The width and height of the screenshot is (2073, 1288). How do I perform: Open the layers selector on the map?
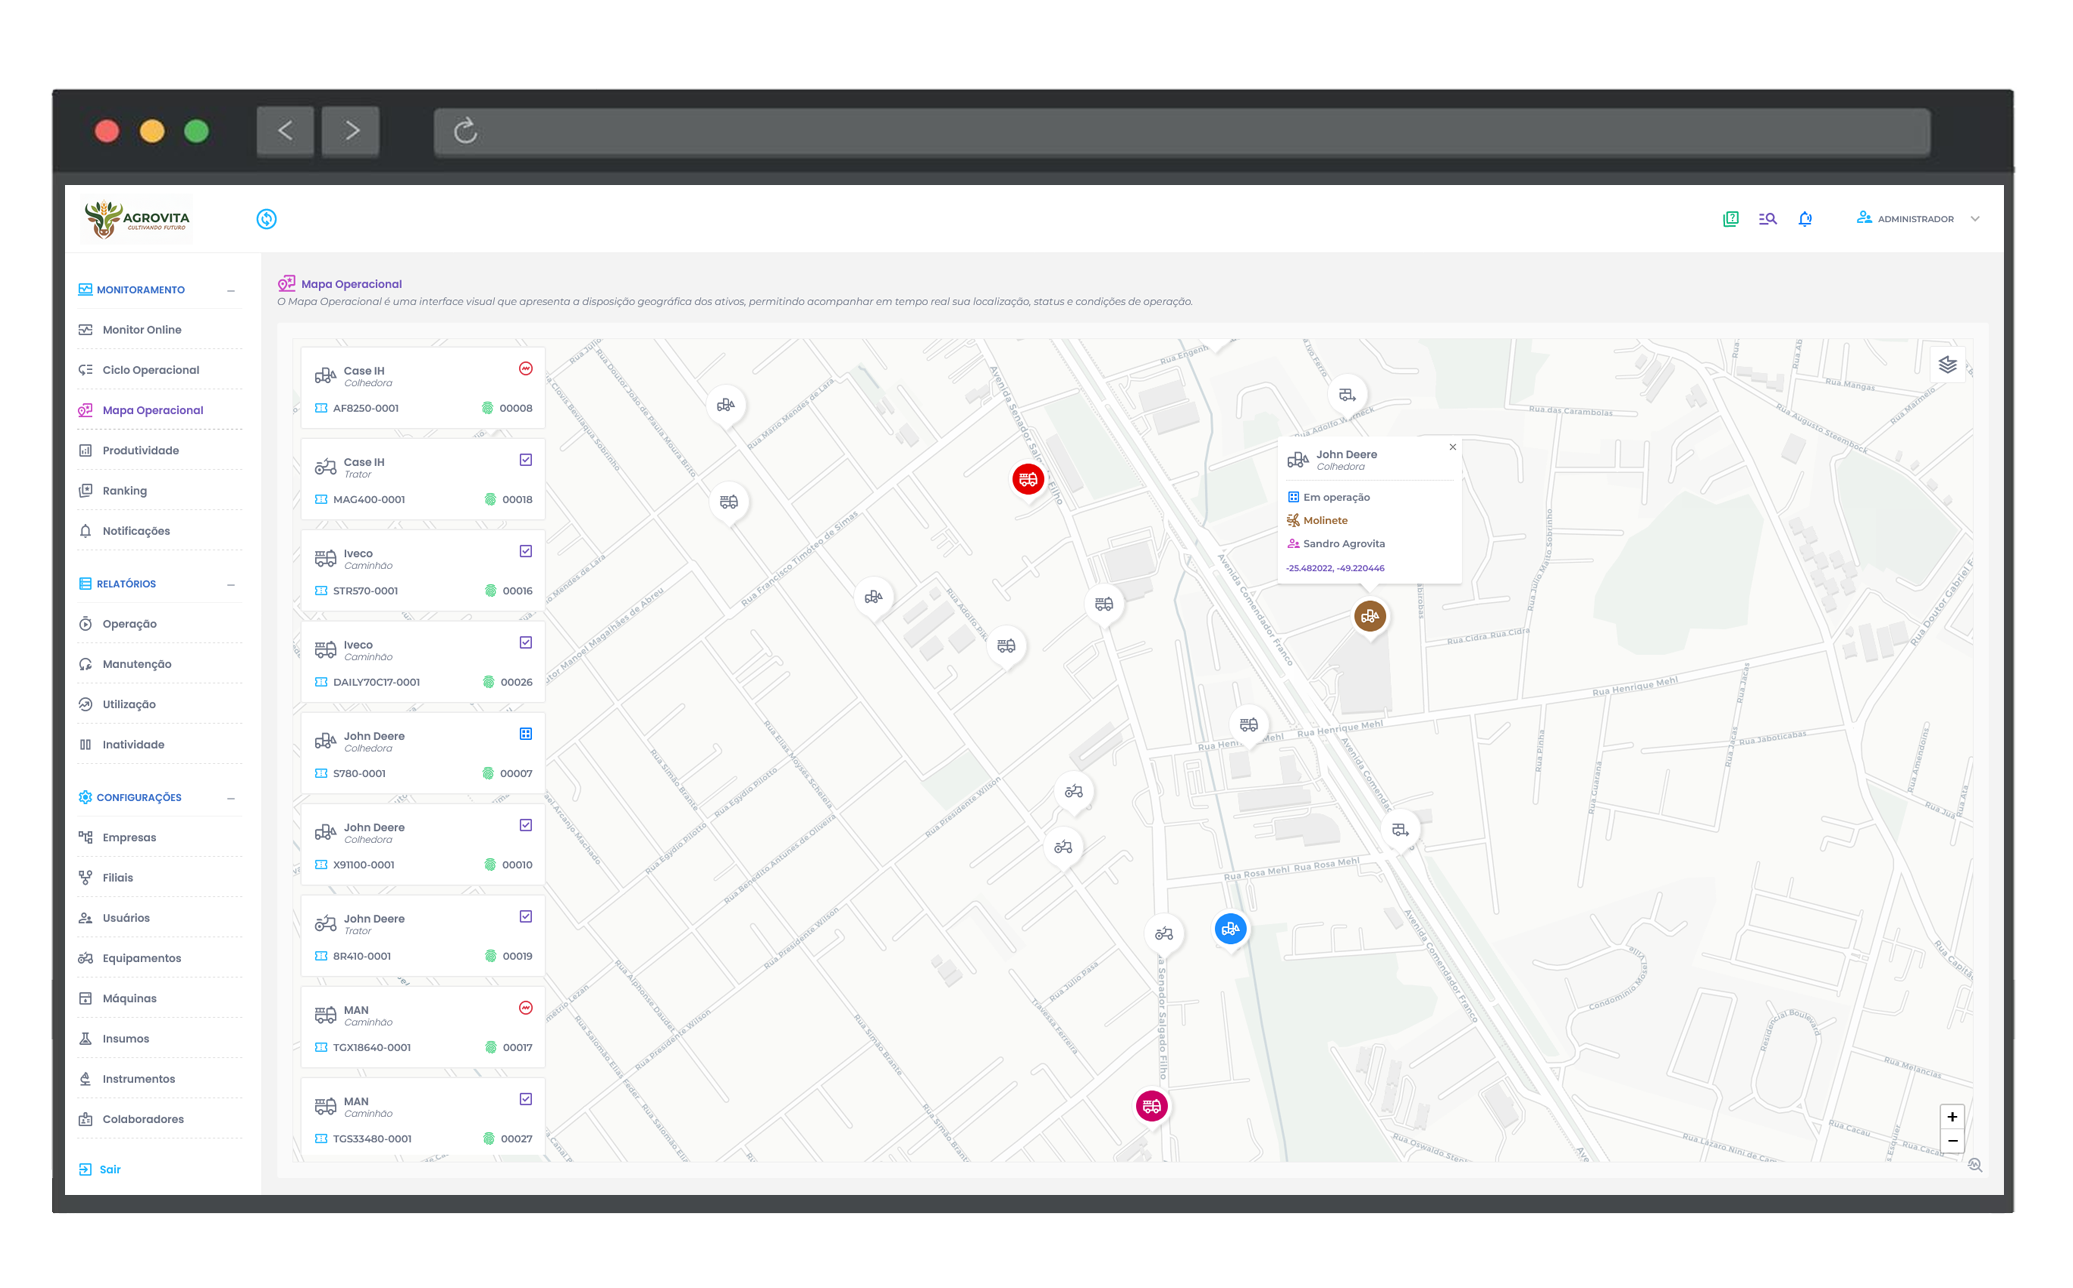pyautogui.click(x=1948, y=365)
